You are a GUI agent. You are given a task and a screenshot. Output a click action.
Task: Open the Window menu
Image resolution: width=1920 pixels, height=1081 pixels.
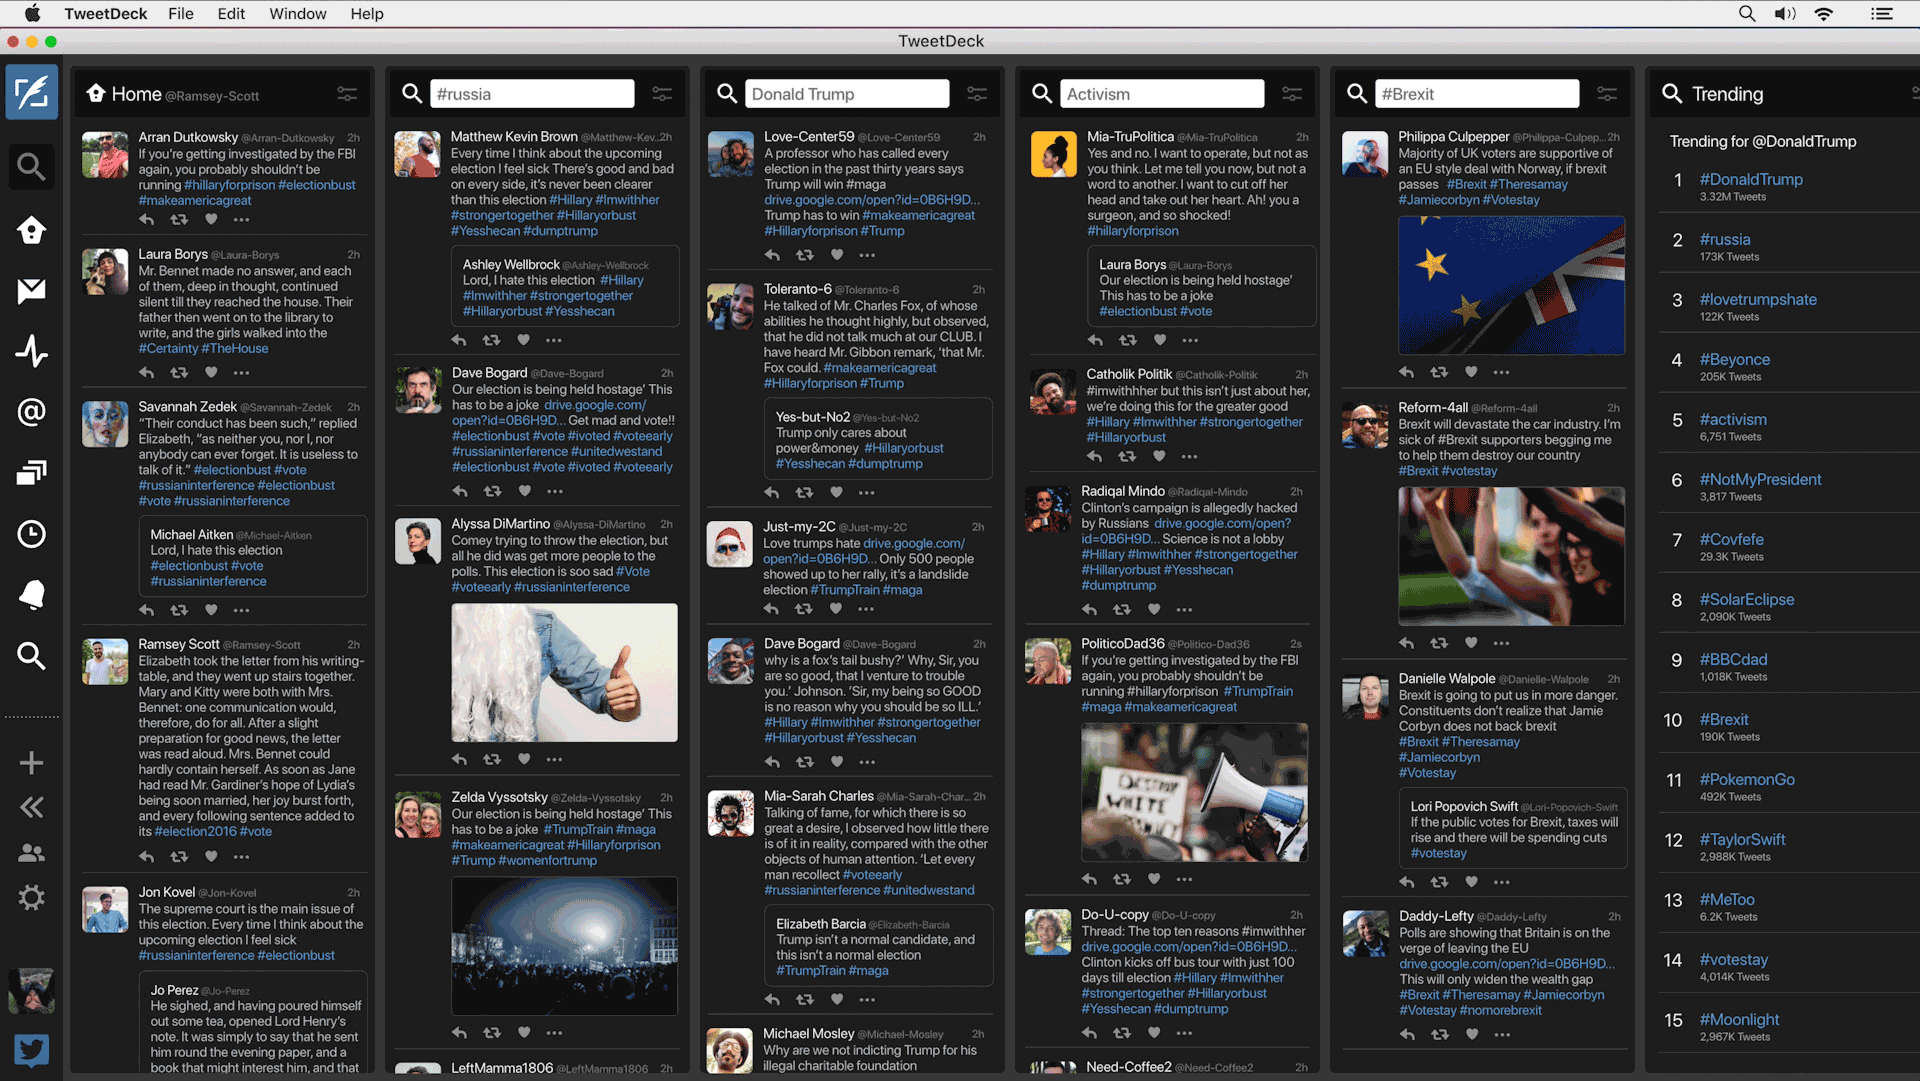297,14
